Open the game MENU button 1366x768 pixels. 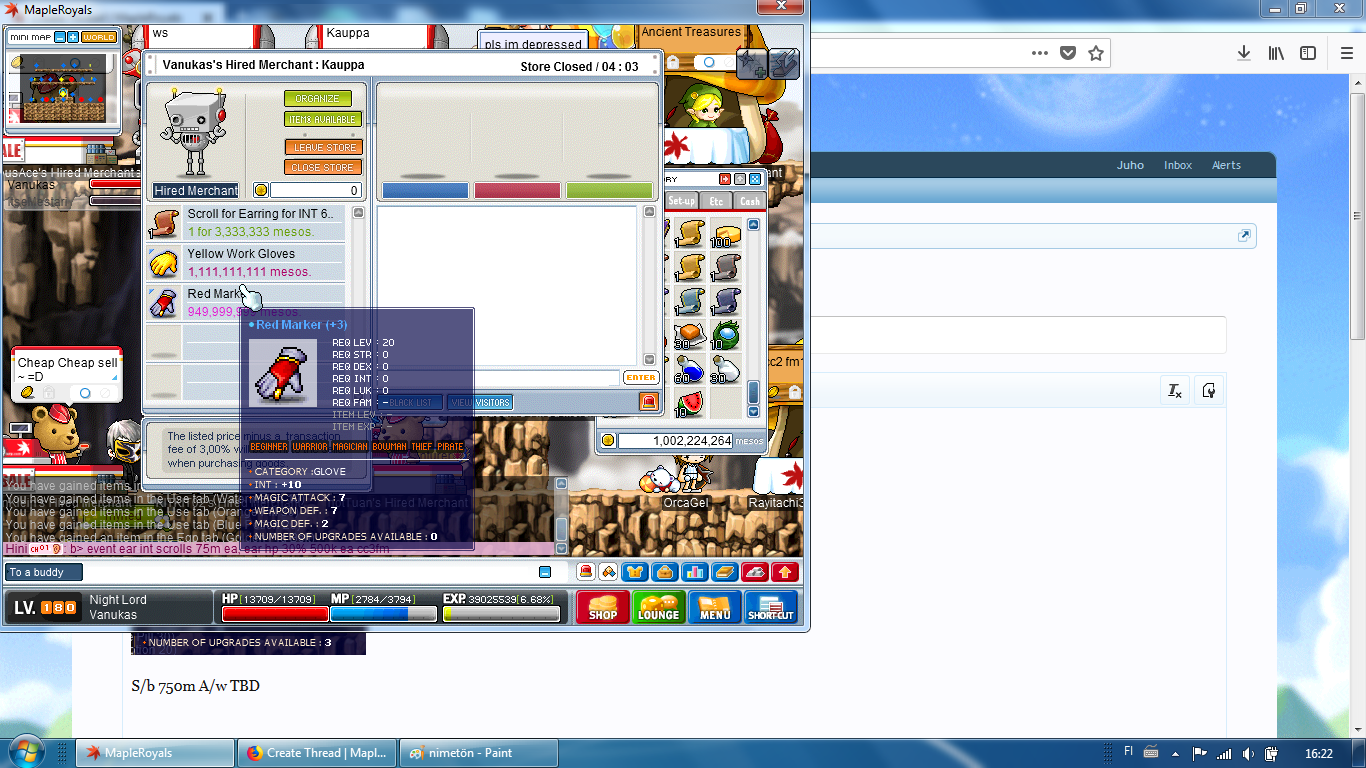[715, 607]
